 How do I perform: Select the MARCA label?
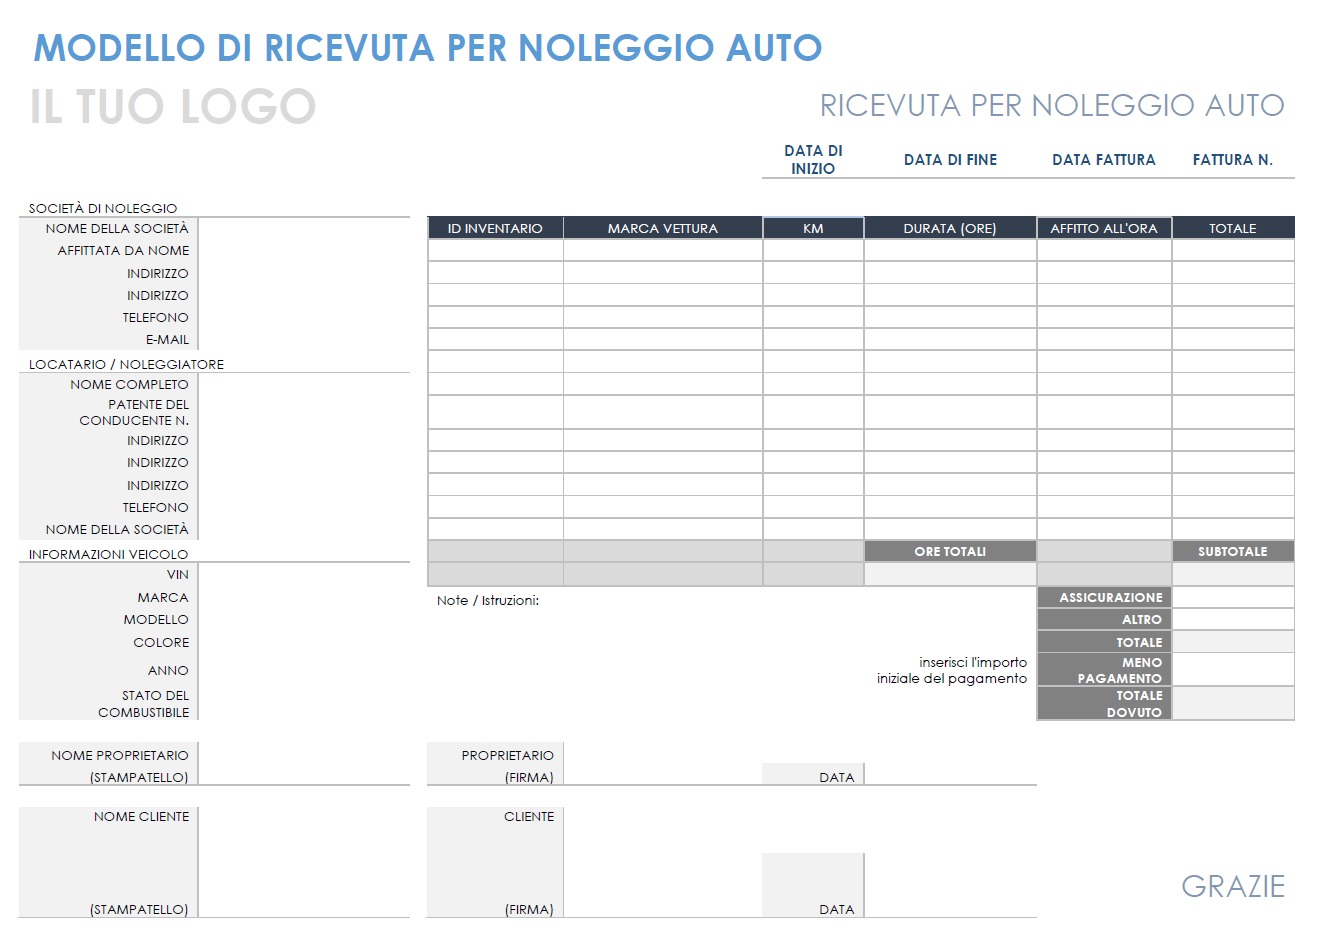pyautogui.click(x=163, y=597)
